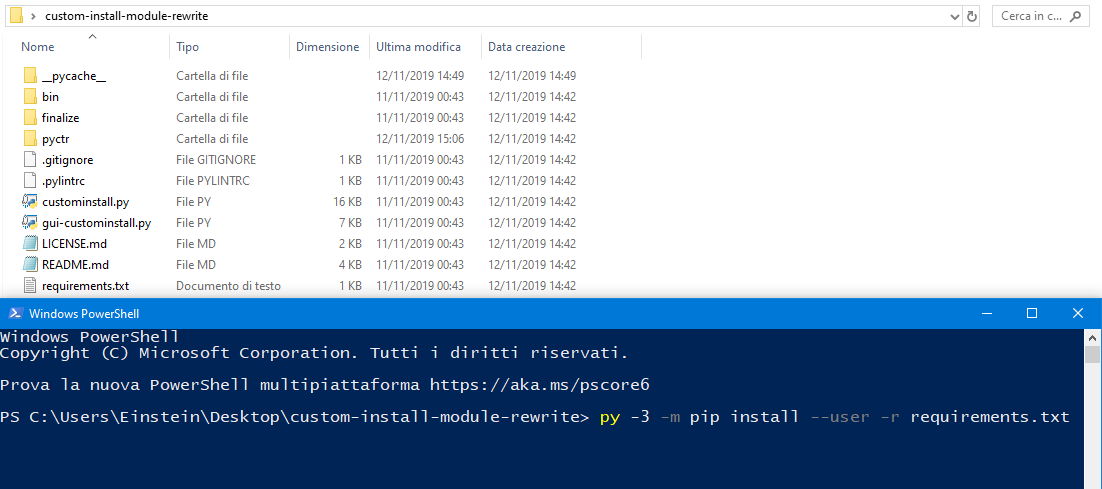Click the gui-custominstall.py Python file icon
The width and height of the screenshot is (1102, 489).
(30, 223)
